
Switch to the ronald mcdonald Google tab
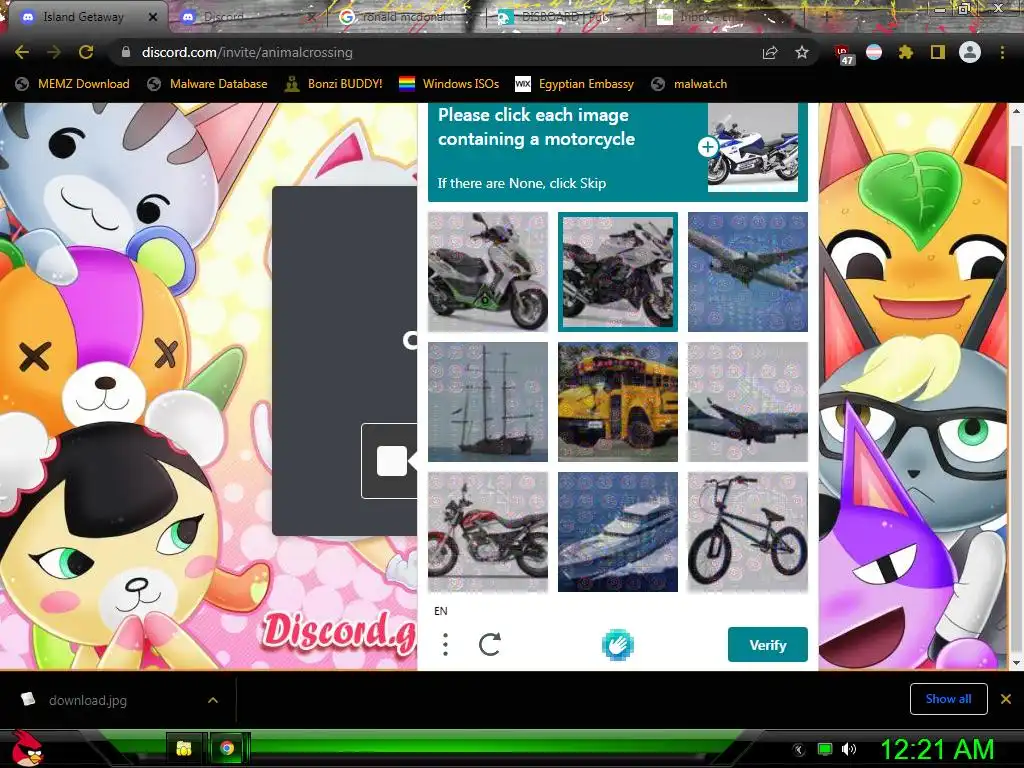(x=406, y=17)
